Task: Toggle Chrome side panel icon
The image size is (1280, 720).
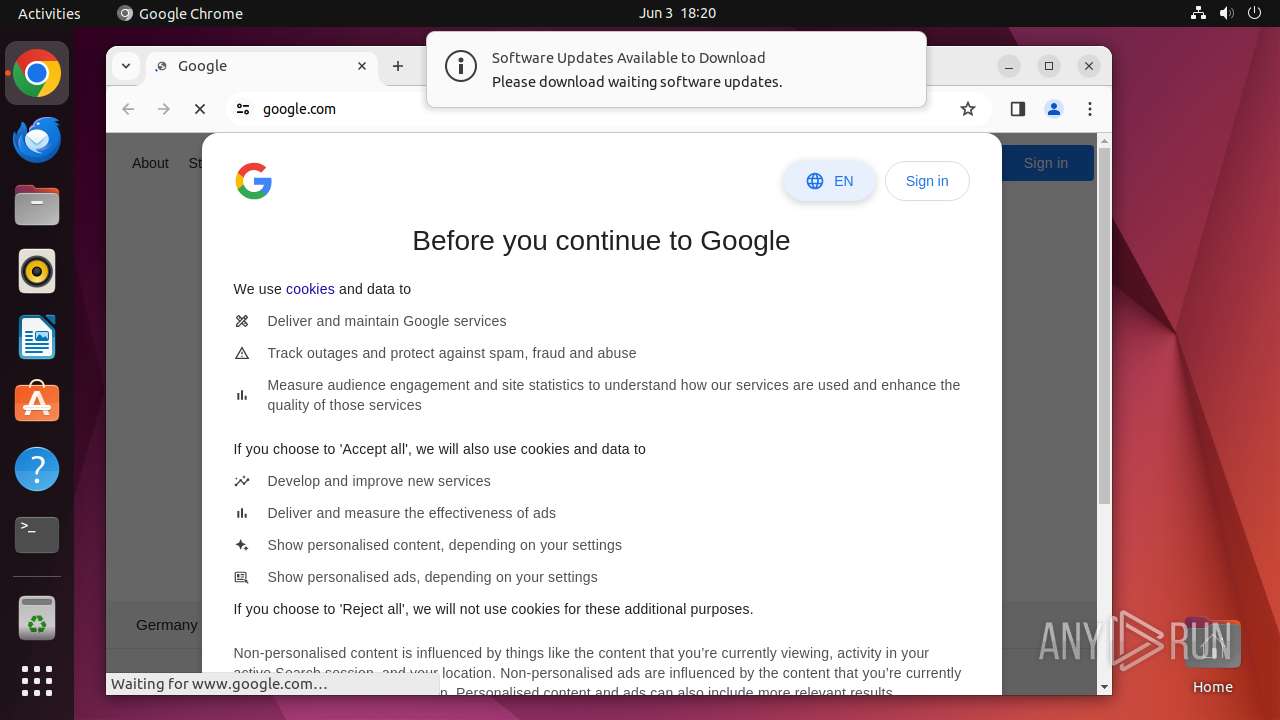Action: (x=1018, y=109)
